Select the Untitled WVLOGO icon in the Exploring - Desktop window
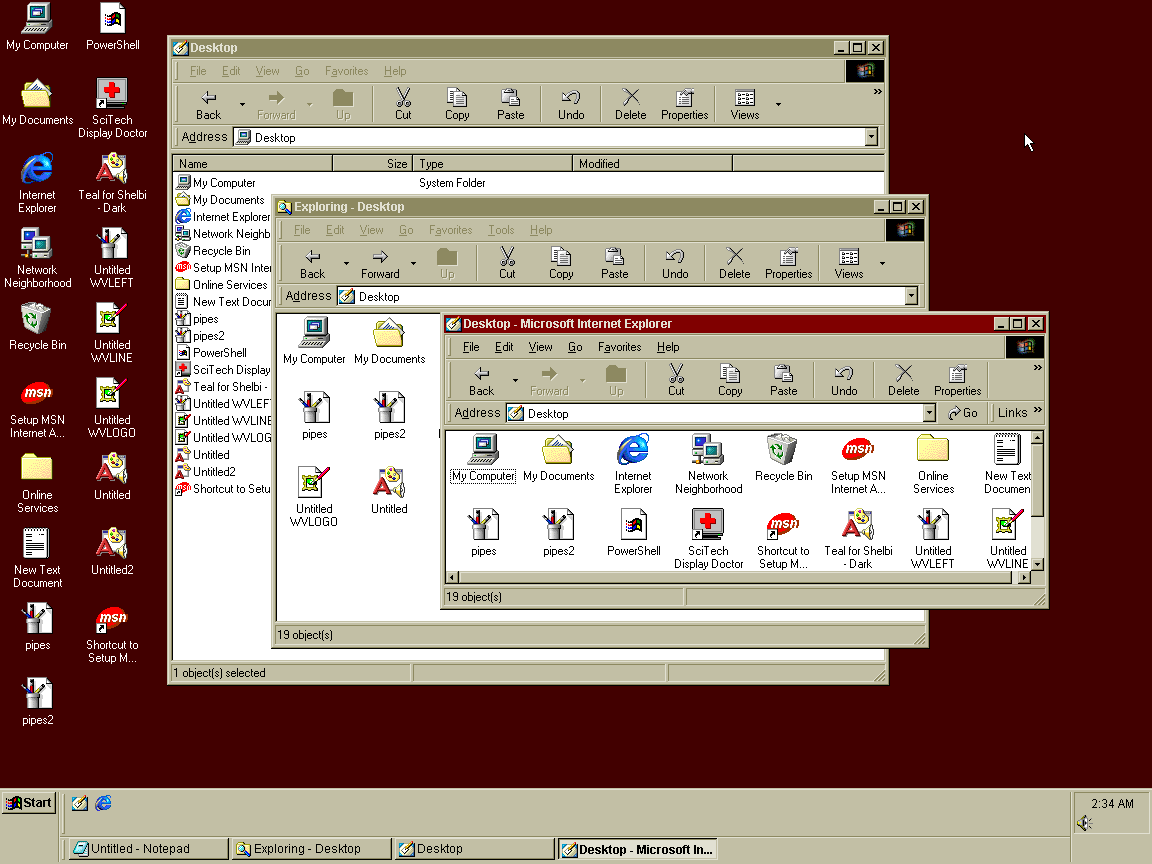This screenshot has height=864, width=1152. click(314, 497)
